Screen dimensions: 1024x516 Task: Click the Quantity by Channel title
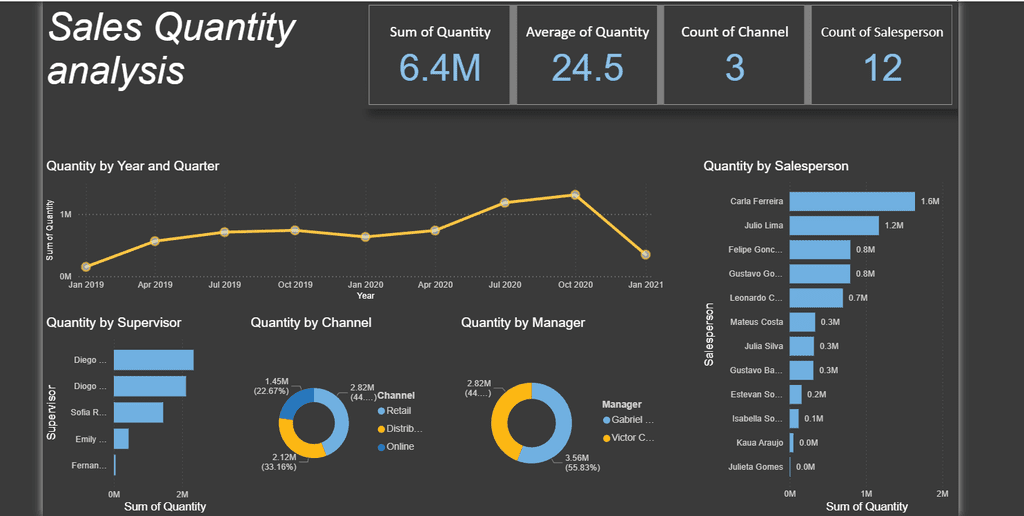[x=311, y=323]
